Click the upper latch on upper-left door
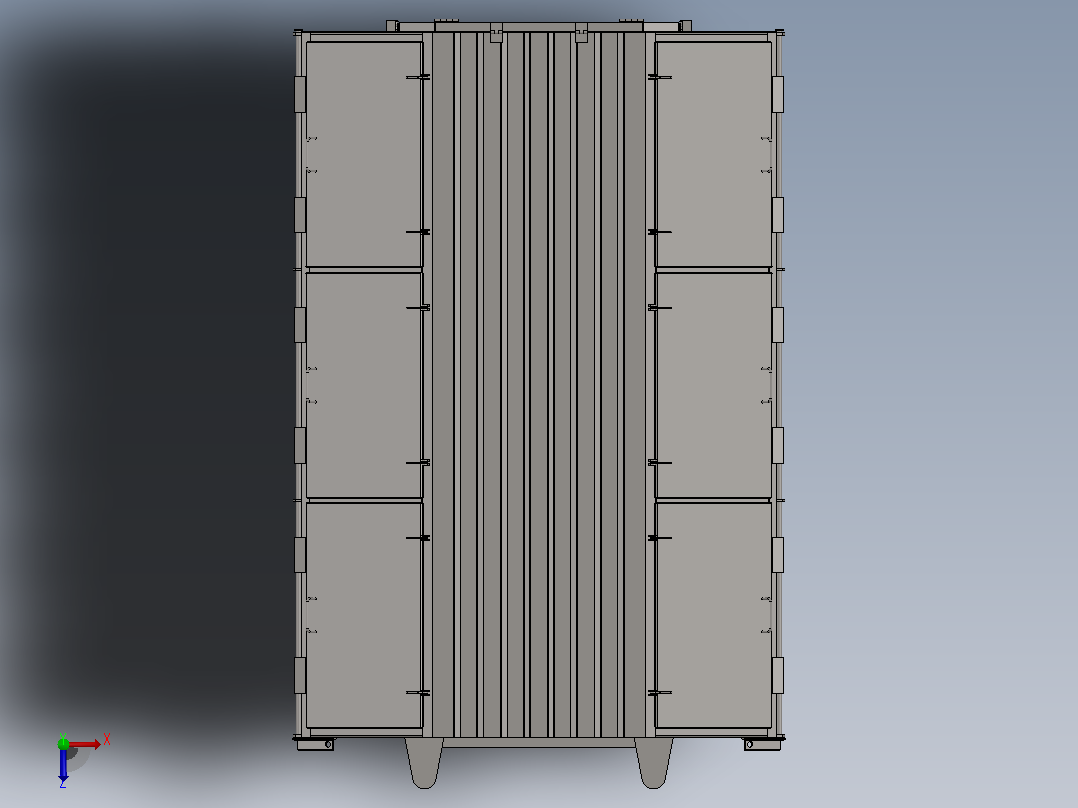This screenshot has height=808, width=1078. pos(418,77)
